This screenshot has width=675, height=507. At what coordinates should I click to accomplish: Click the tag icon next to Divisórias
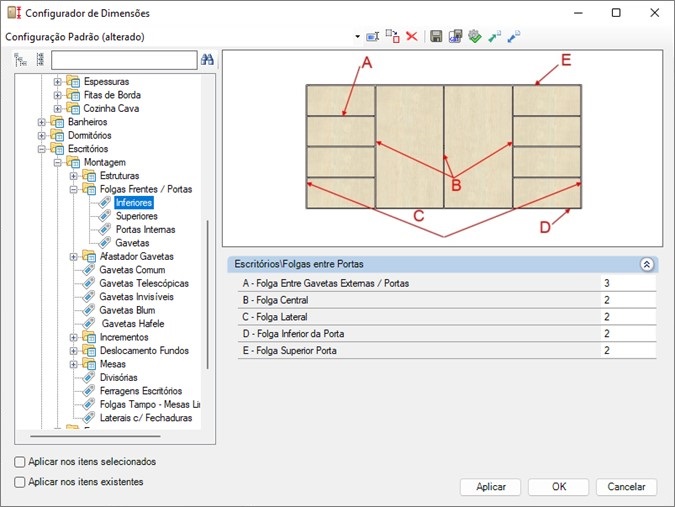coord(89,377)
